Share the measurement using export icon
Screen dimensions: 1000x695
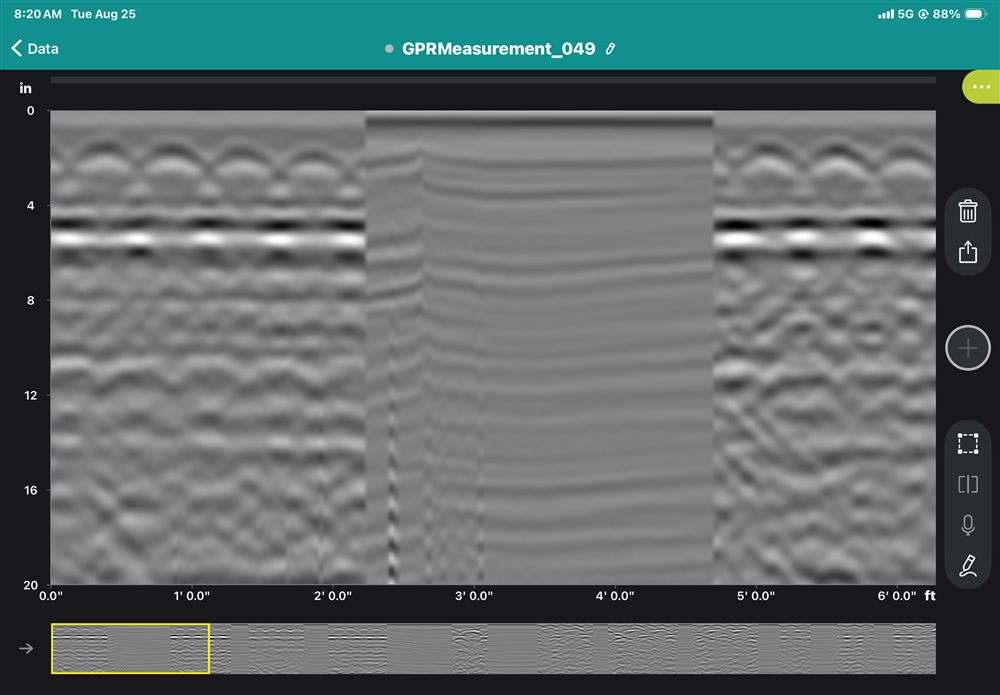click(967, 252)
